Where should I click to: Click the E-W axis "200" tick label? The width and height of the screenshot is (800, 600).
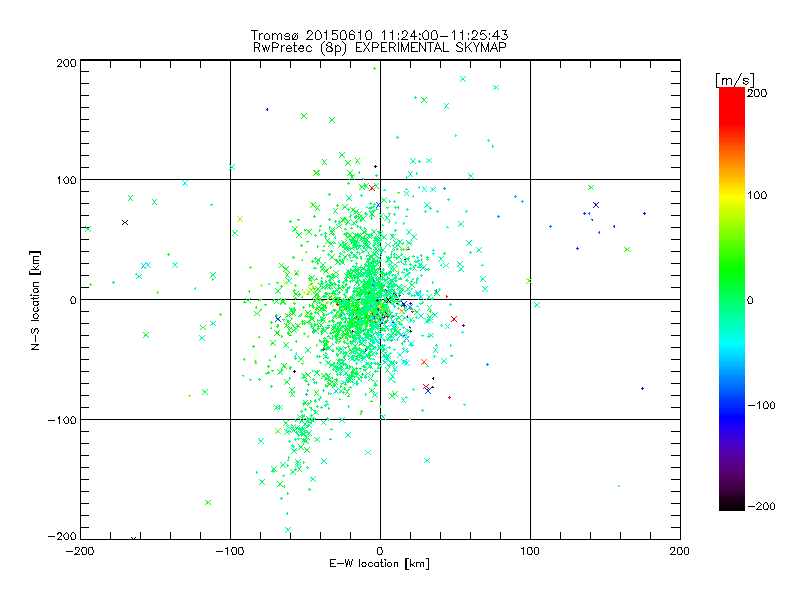click(680, 551)
